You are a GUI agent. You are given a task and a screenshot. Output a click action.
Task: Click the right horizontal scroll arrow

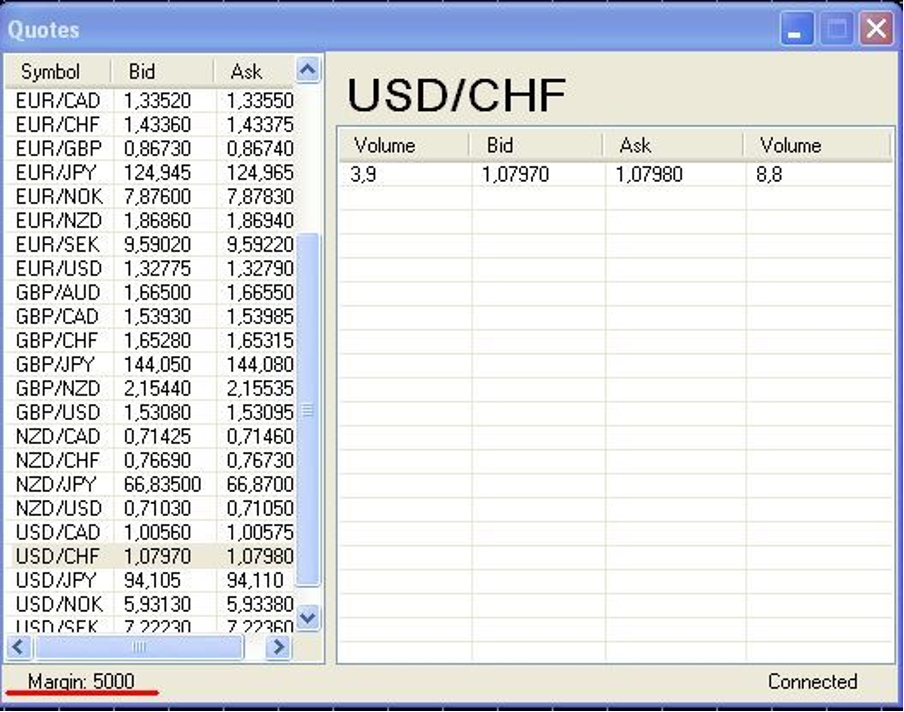pyautogui.click(x=278, y=647)
